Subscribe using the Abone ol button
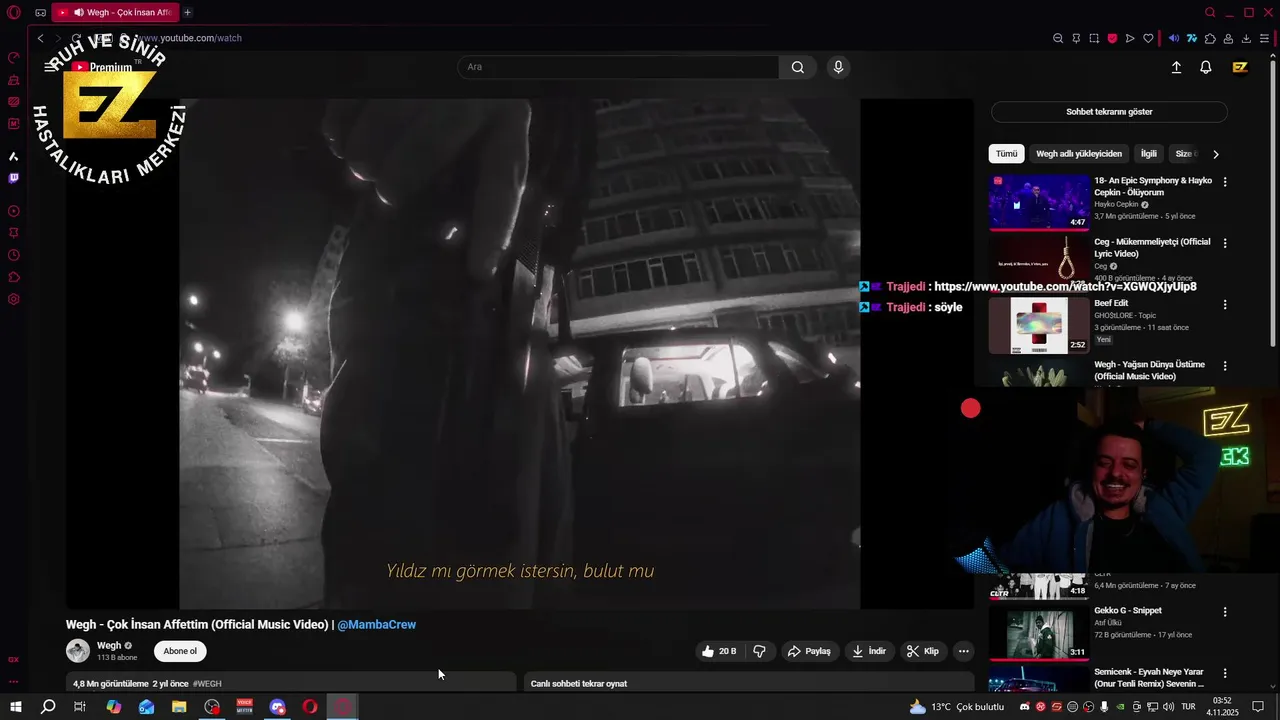The height and width of the screenshot is (720, 1280). [x=180, y=651]
